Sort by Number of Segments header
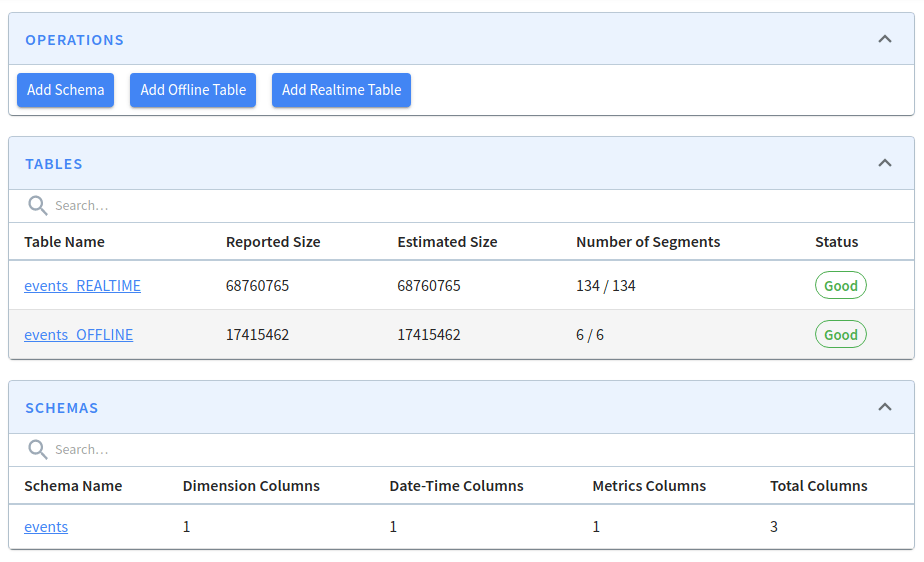The width and height of the screenshot is (924, 562). click(648, 242)
